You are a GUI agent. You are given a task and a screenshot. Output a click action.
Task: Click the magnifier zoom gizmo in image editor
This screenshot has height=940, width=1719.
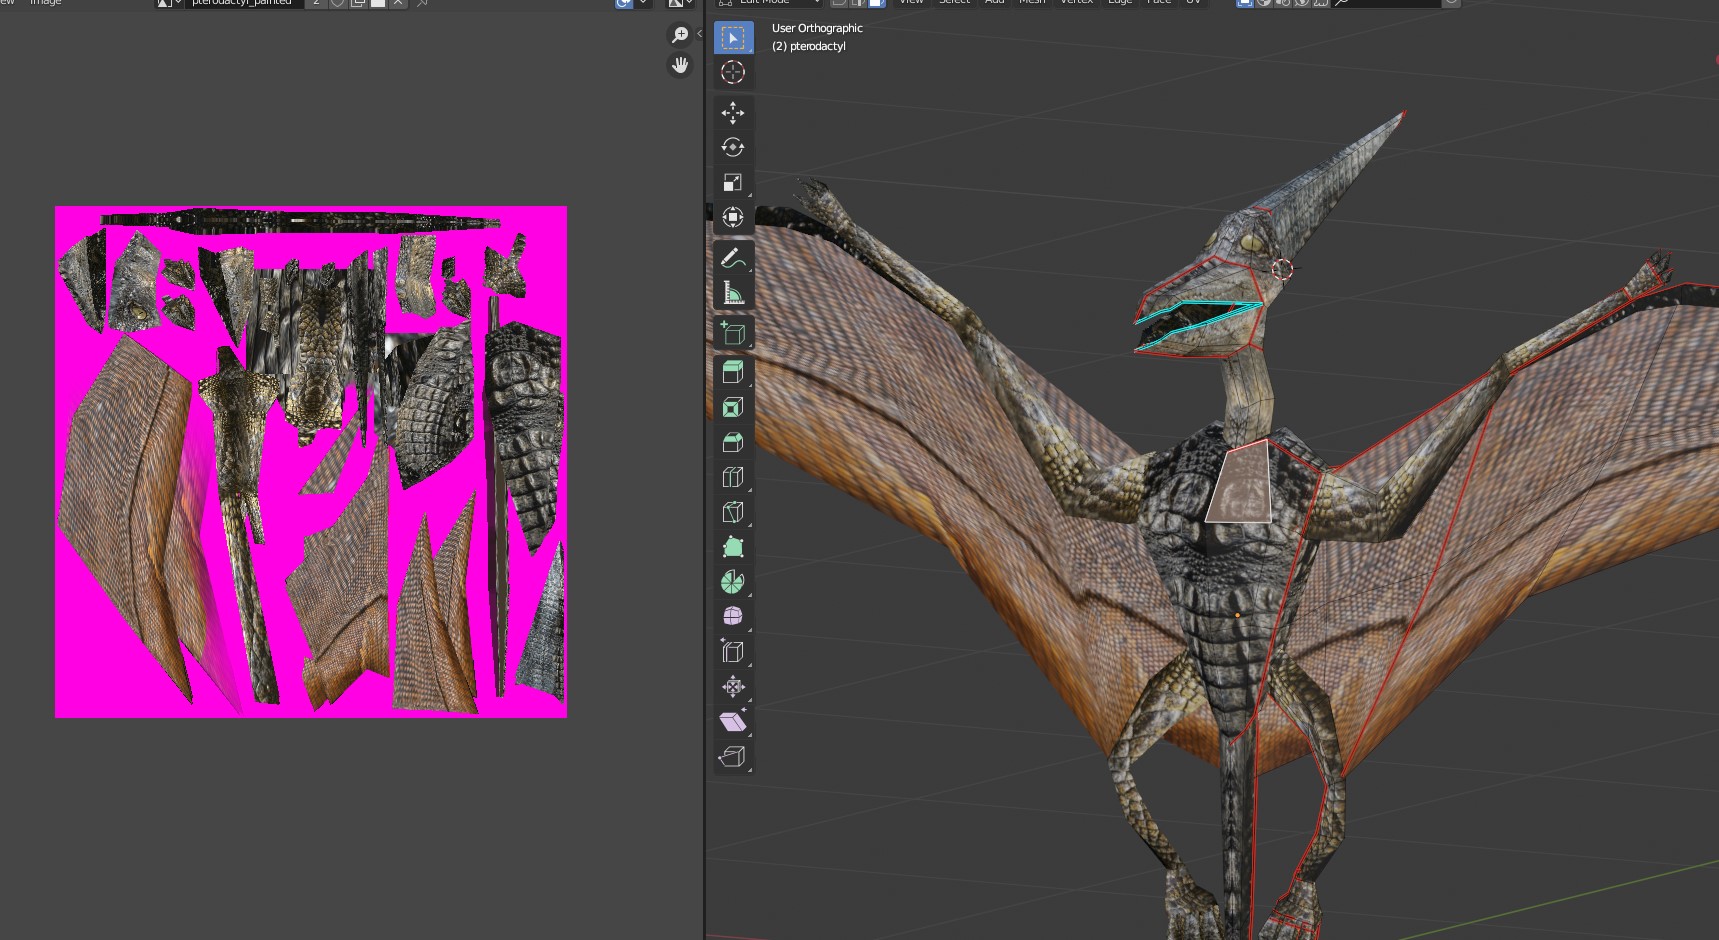click(x=680, y=35)
